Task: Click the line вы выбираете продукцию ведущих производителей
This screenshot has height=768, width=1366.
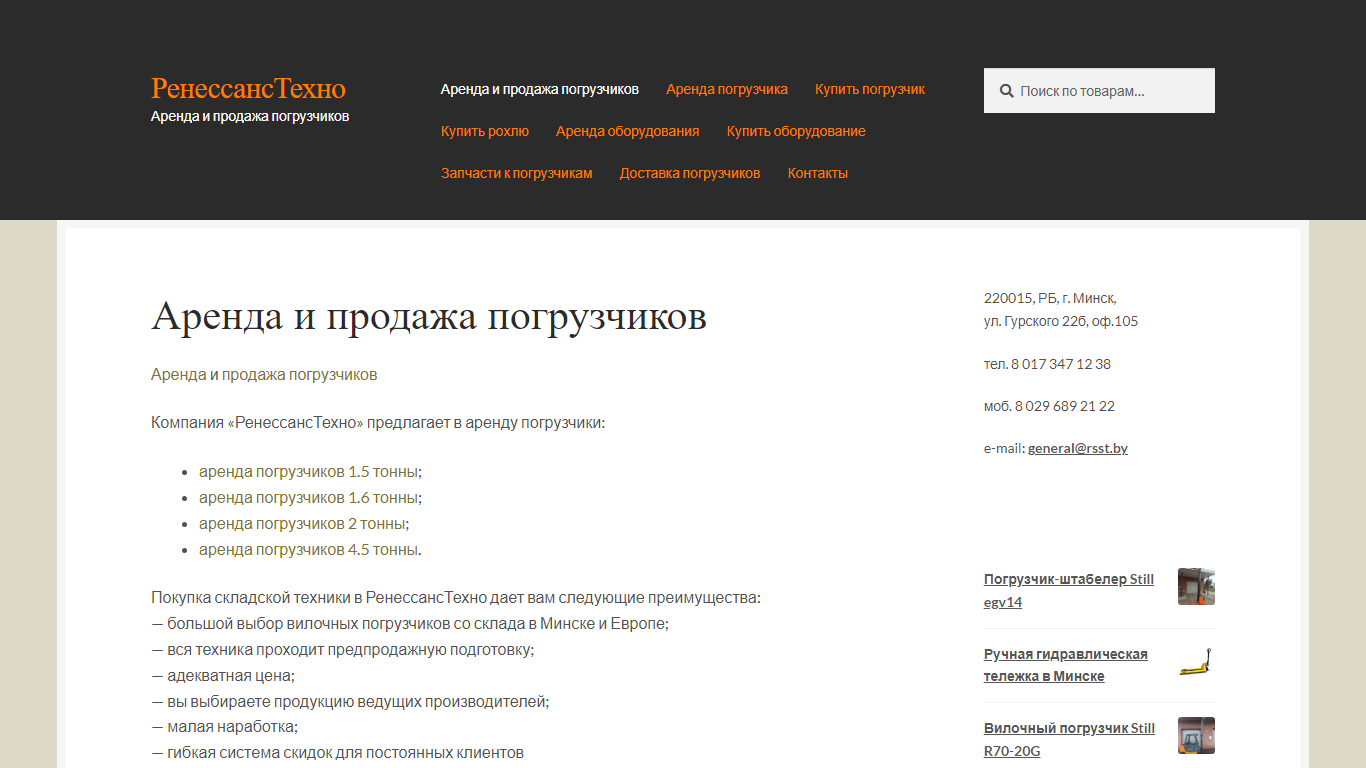Action: 350,701
